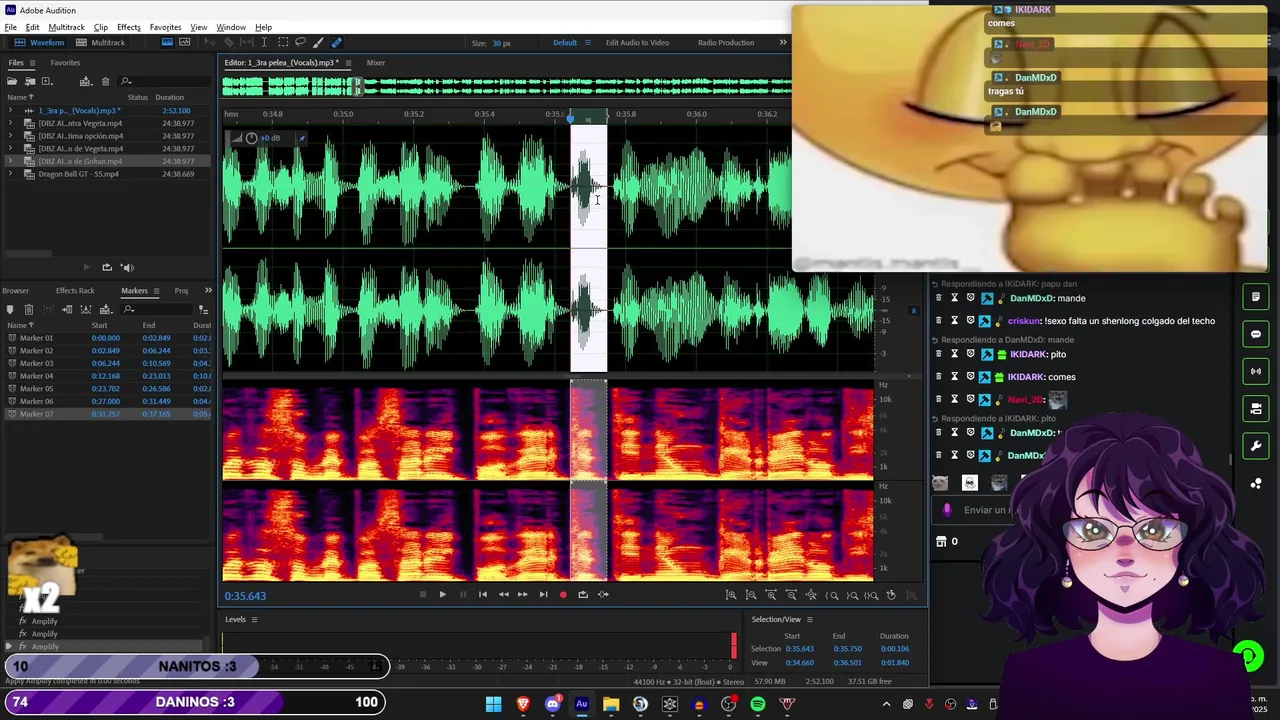Delete selected marker trash icon
Image resolution: width=1280 pixels, height=720 pixels.
pos(28,309)
